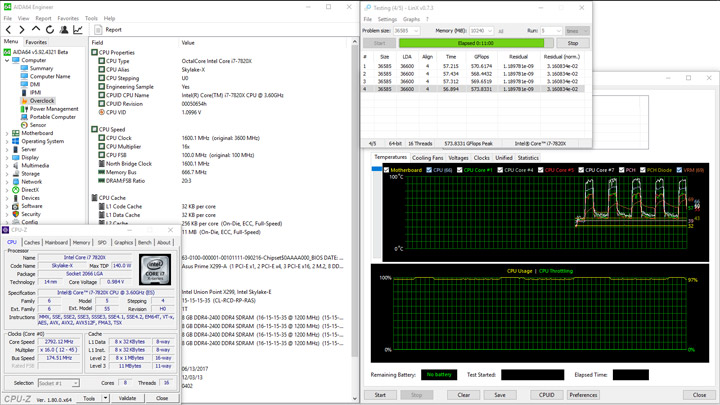Select Power Management in the tree

[x=53, y=109]
